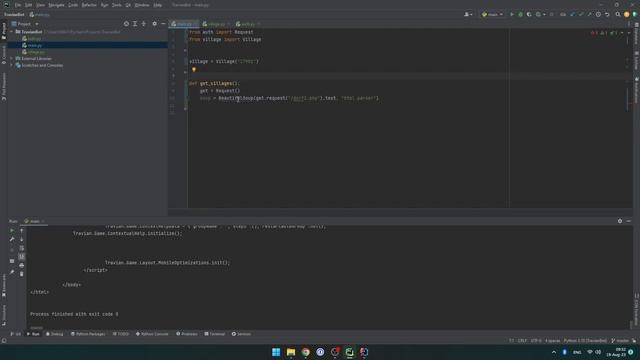Collapse the TravianBot project root

tap(11, 31)
